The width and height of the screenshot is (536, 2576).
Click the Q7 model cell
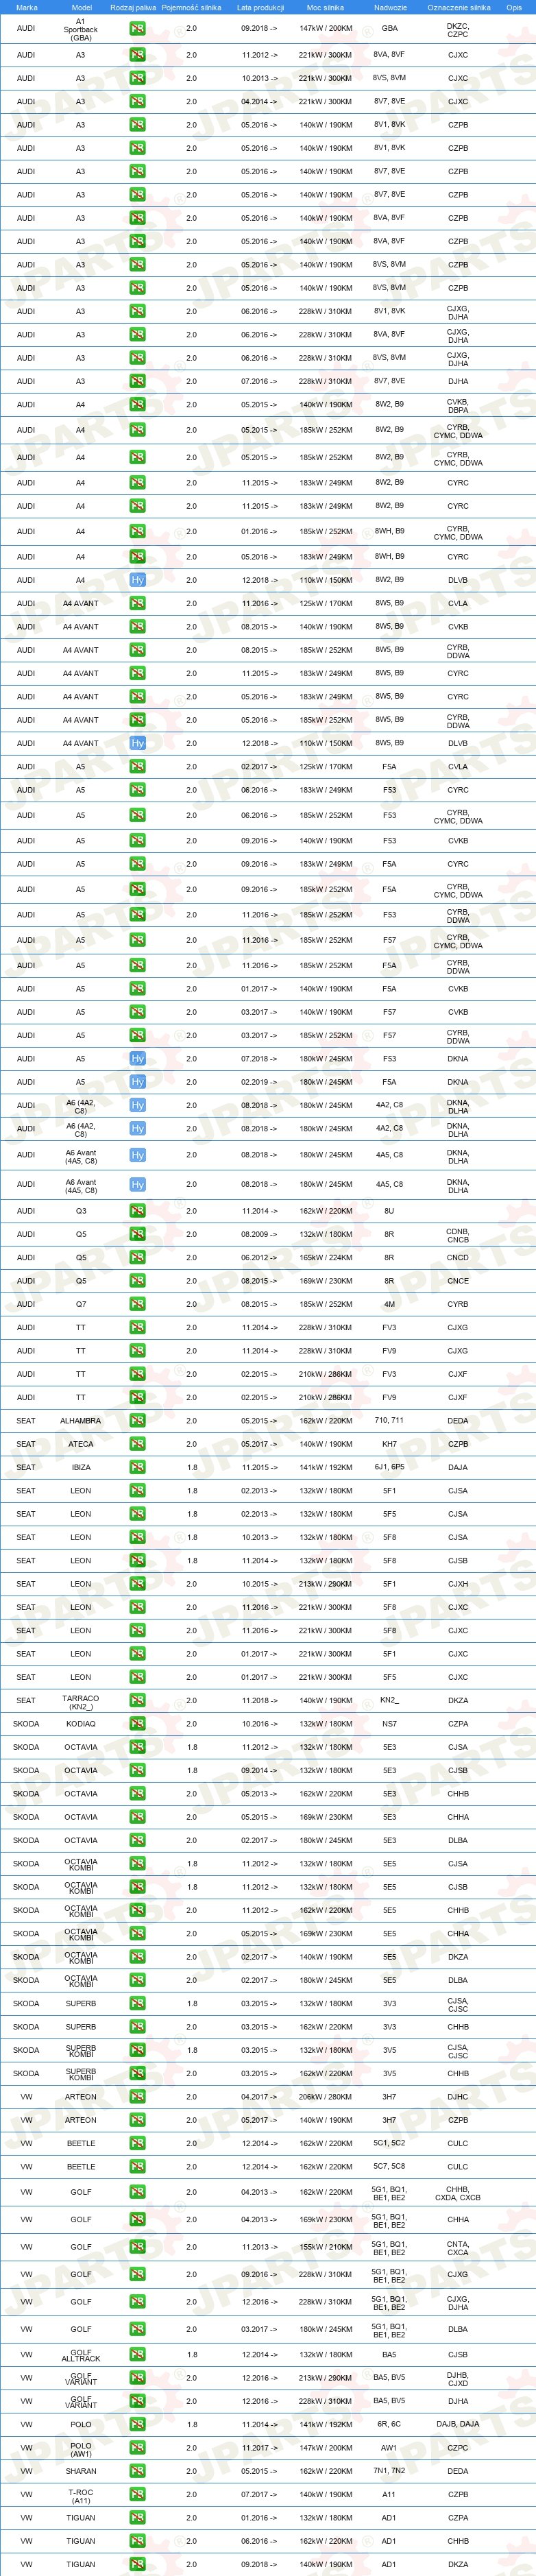pos(81,1304)
